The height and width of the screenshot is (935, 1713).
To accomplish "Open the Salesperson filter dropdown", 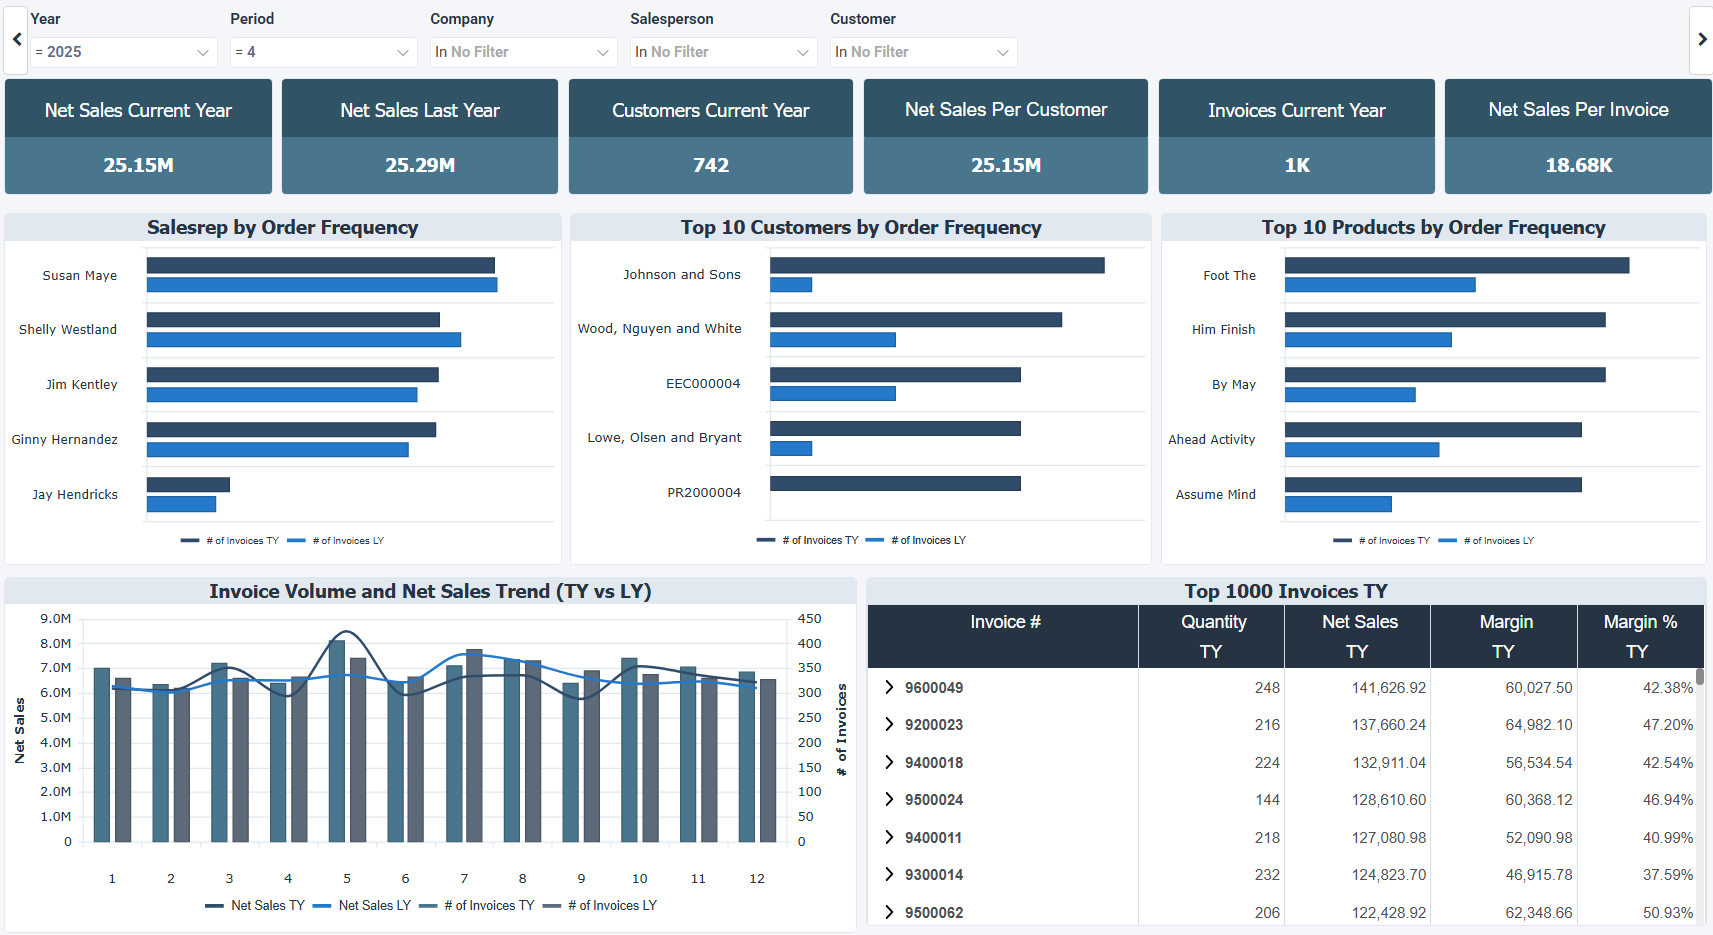I will 724,52.
